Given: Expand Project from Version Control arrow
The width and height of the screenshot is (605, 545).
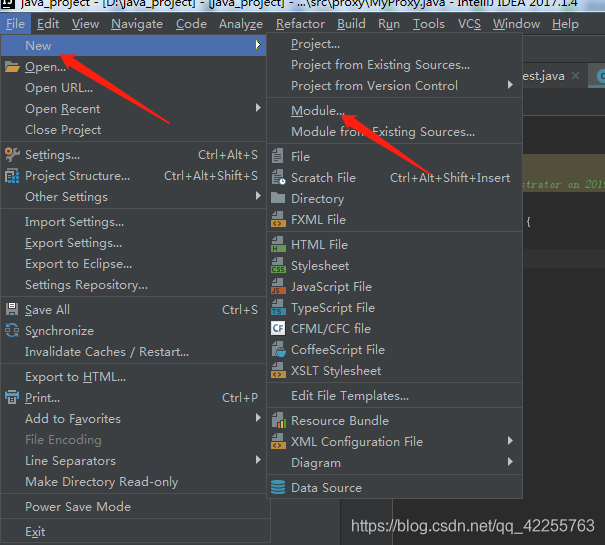Looking at the screenshot, I should pyautogui.click(x=510, y=85).
